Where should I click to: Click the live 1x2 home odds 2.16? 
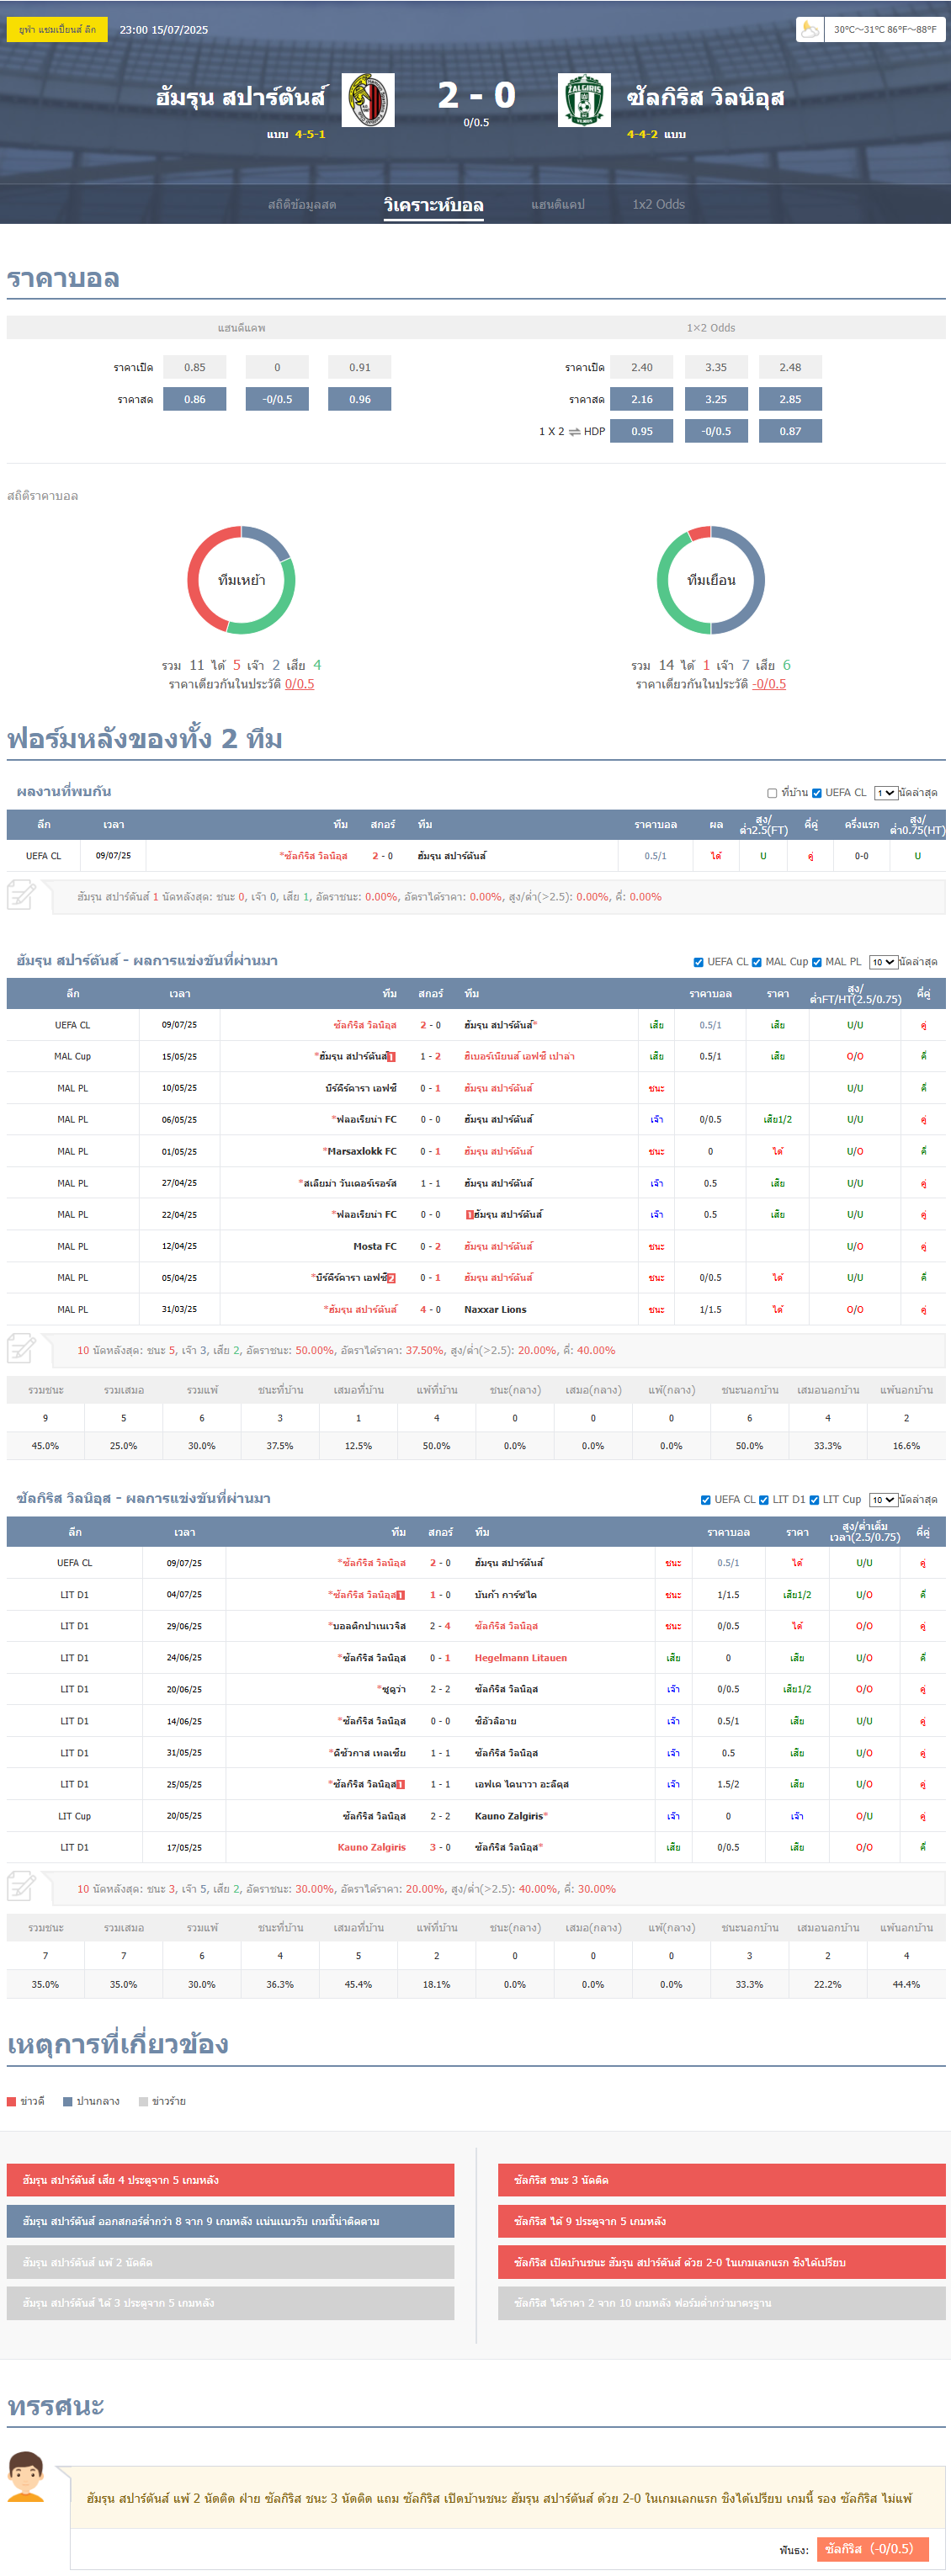(x=642, y=399)
